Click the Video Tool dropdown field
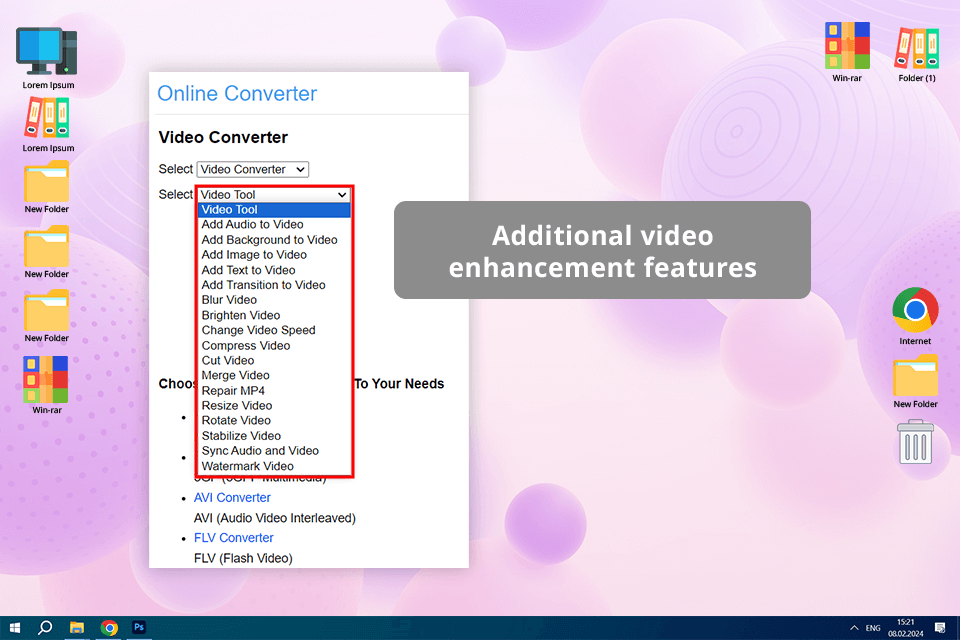The image size is (960, 640). pos(274,195)
